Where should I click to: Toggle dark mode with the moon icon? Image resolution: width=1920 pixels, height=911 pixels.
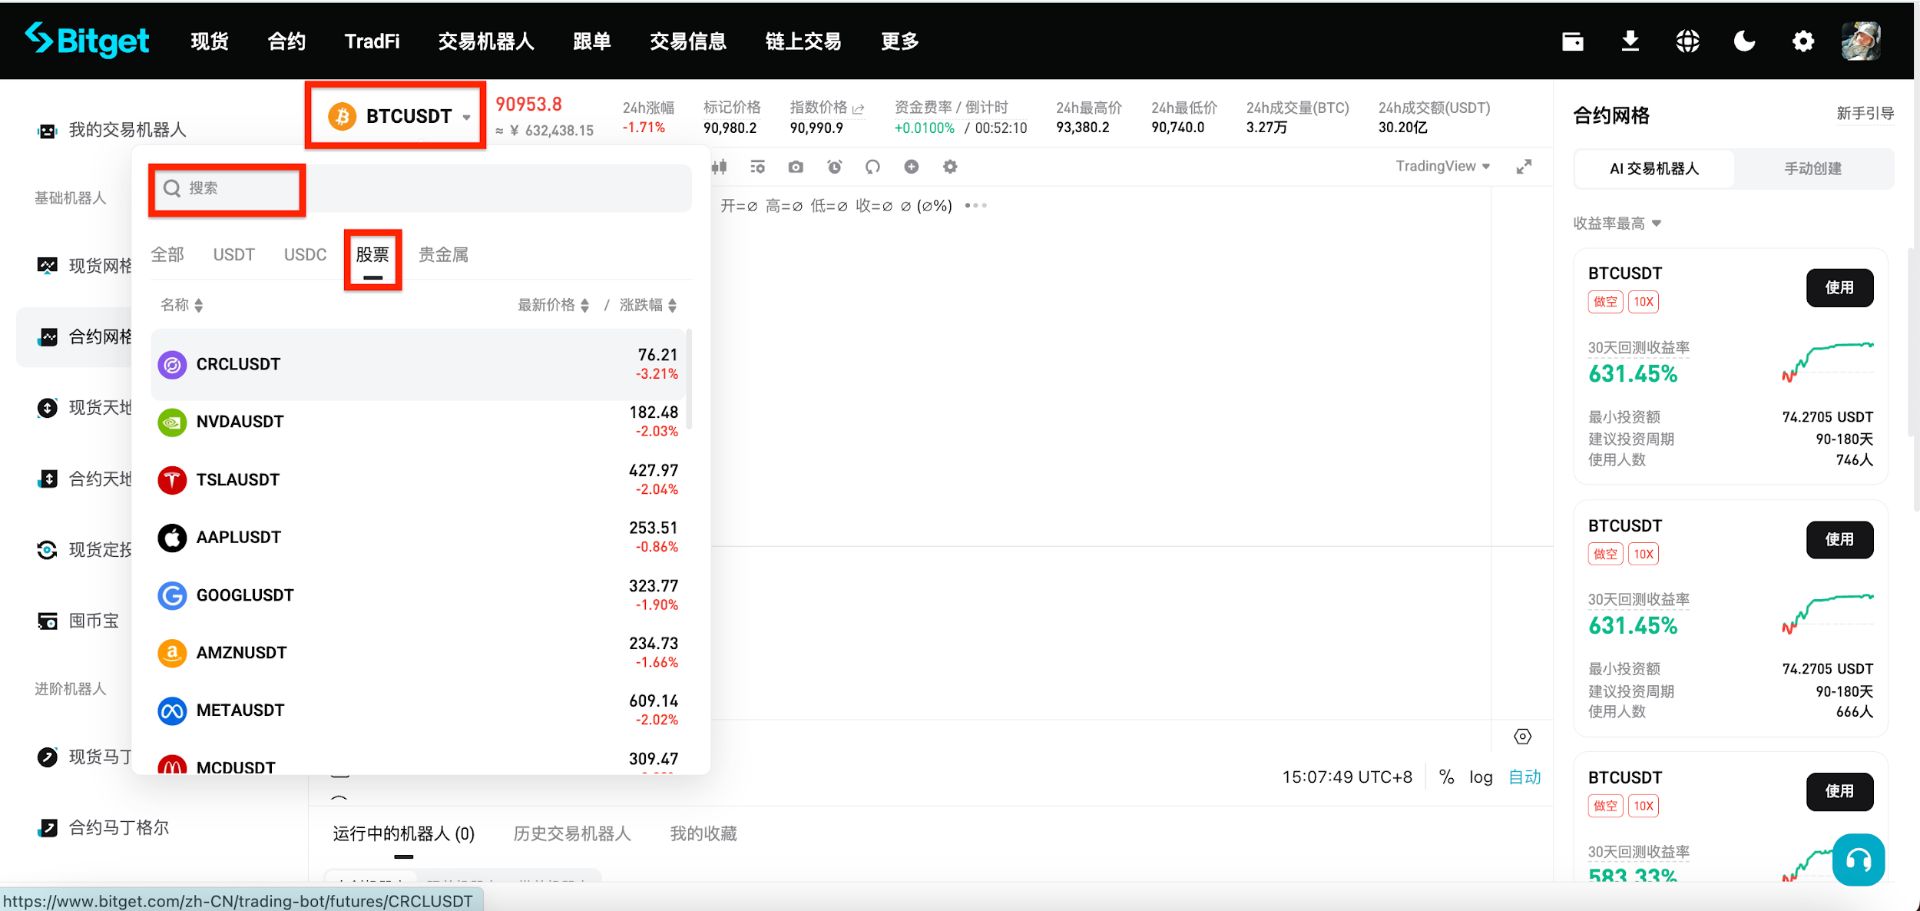point(1744,41)
